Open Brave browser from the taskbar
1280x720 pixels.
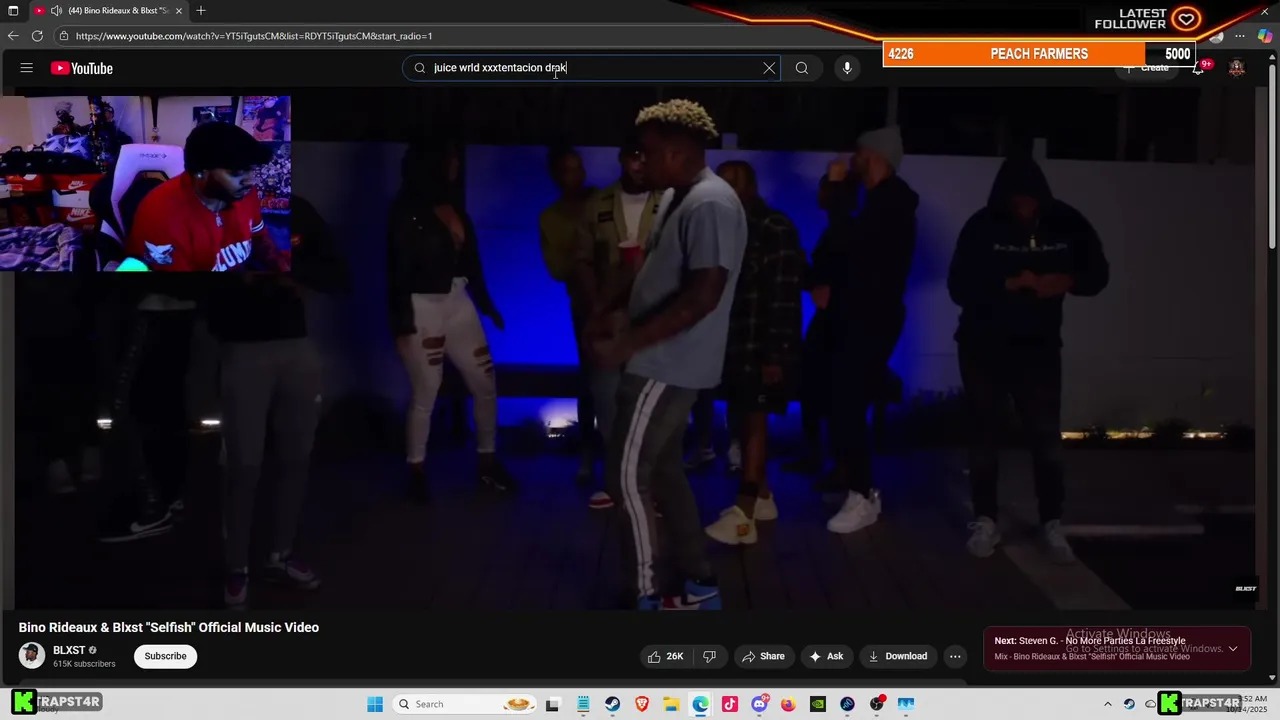point(642,704)
